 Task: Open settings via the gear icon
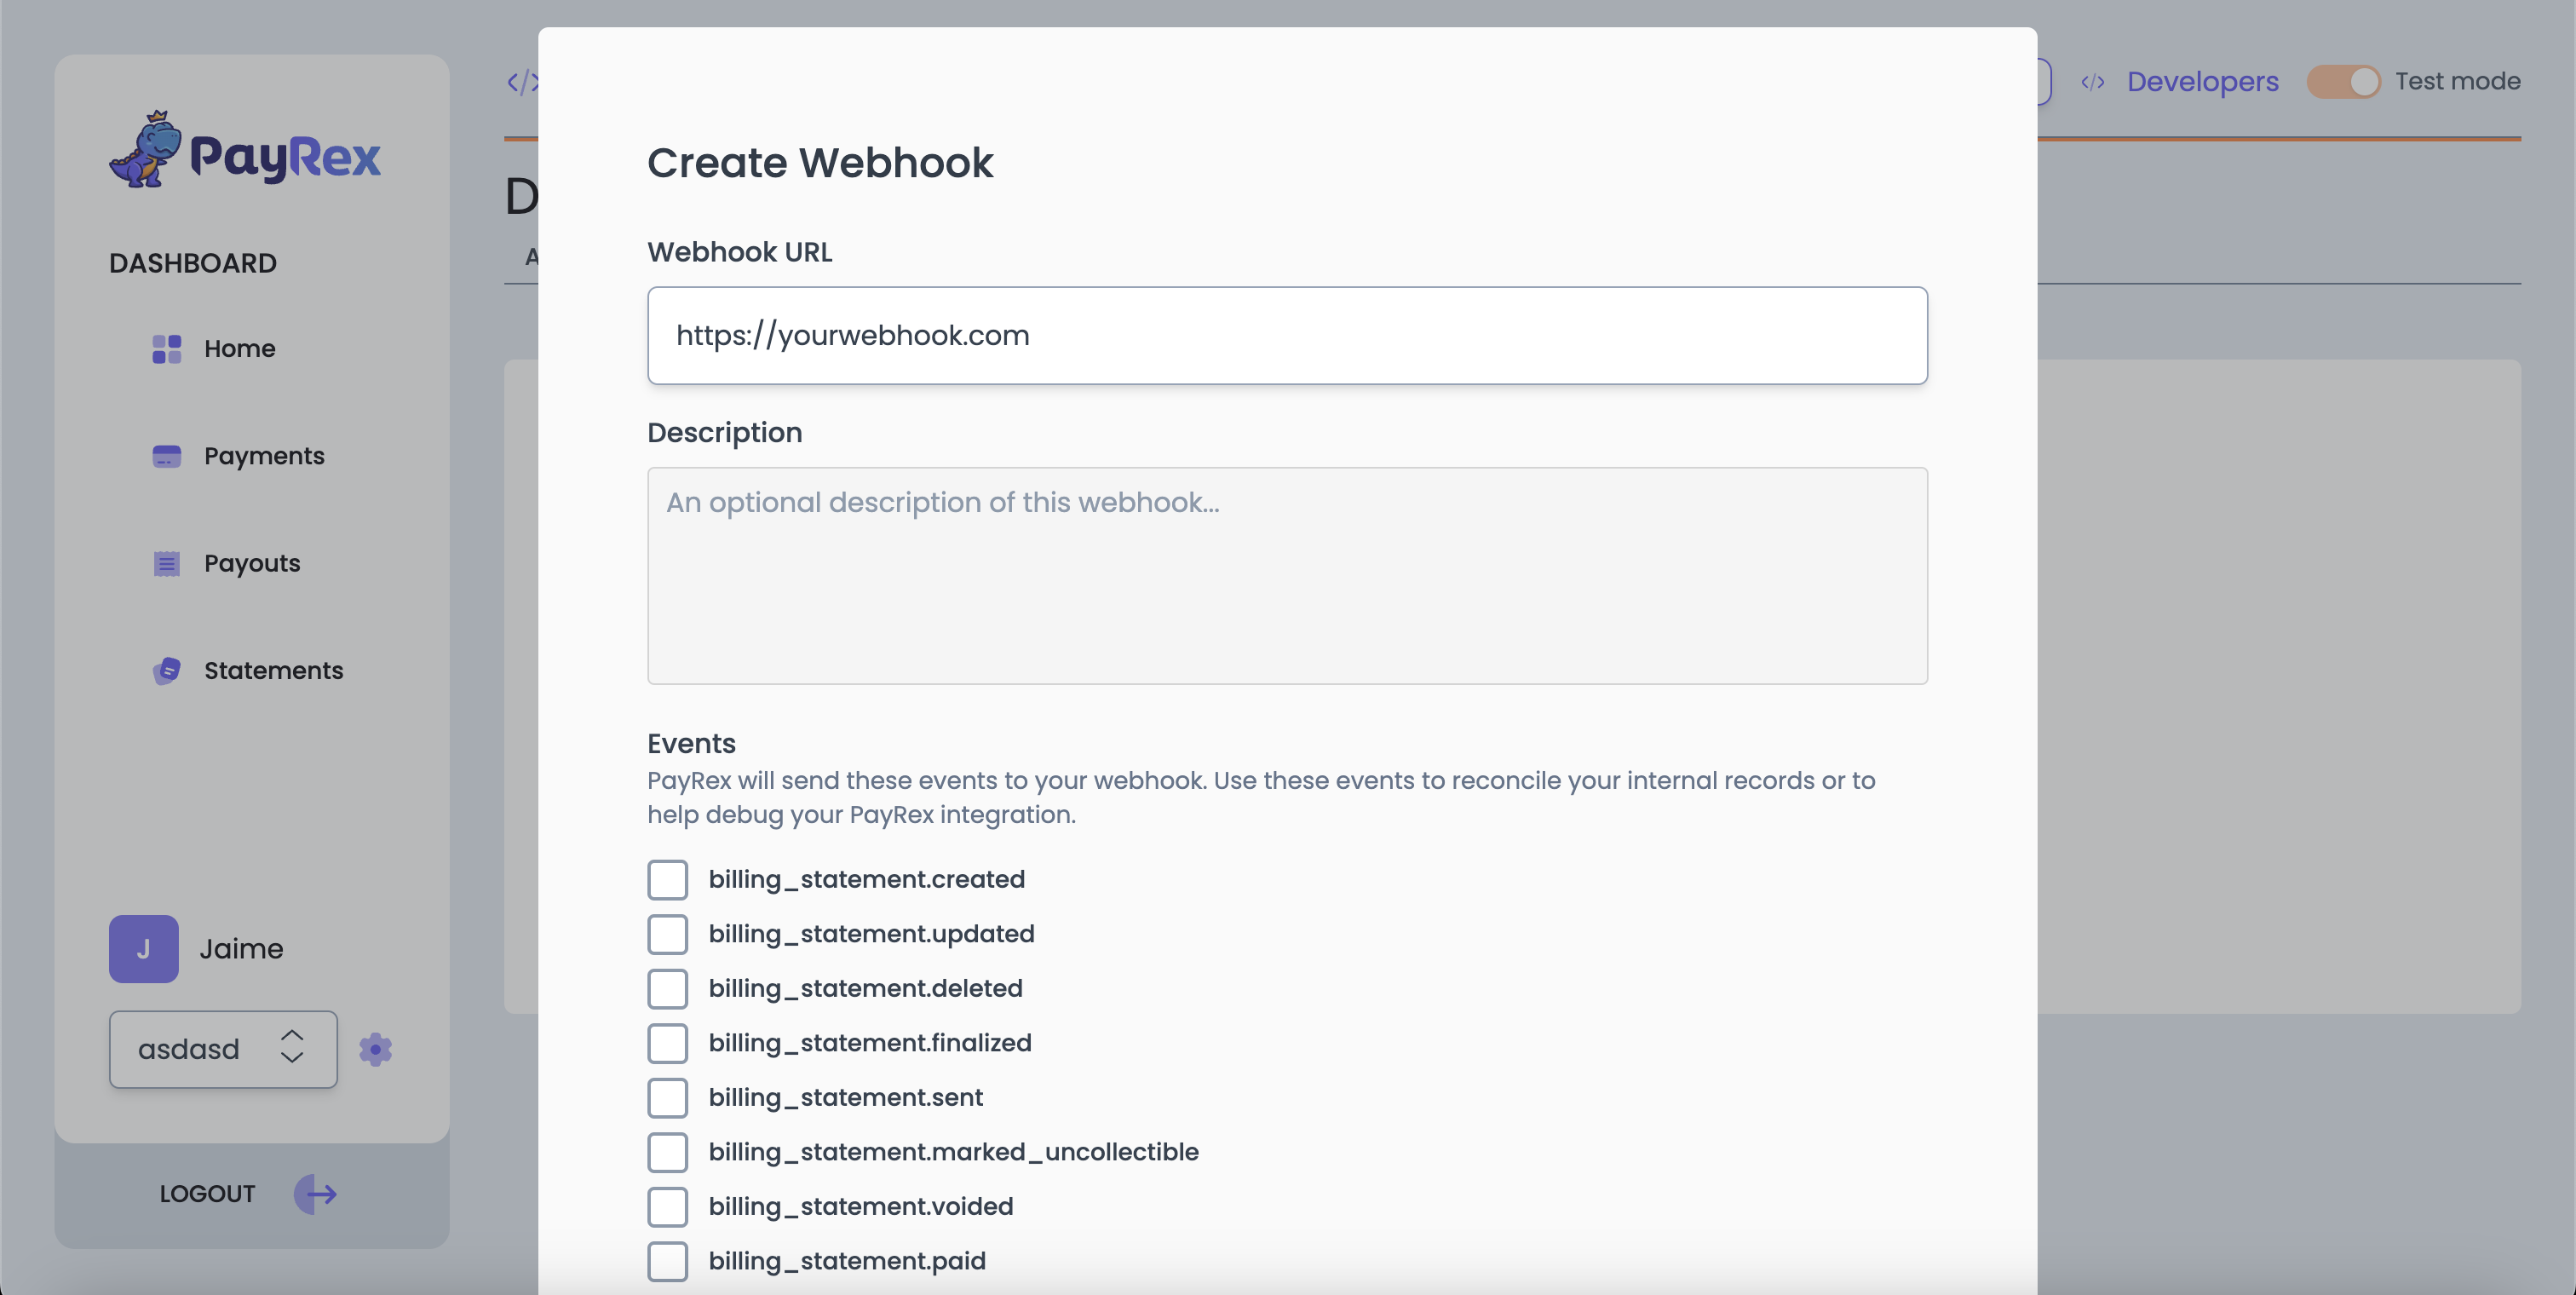coord(375,1049)
